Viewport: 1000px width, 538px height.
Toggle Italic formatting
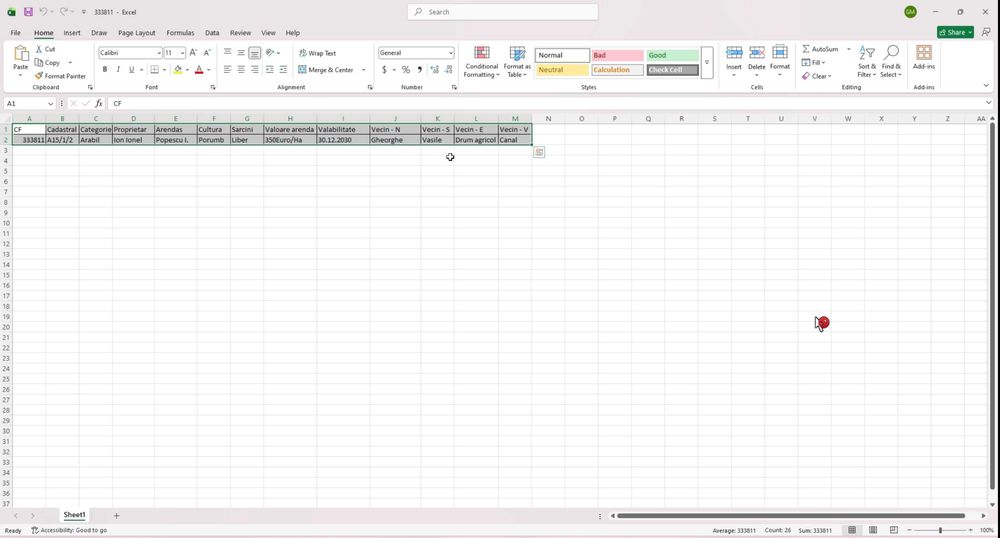118,69
